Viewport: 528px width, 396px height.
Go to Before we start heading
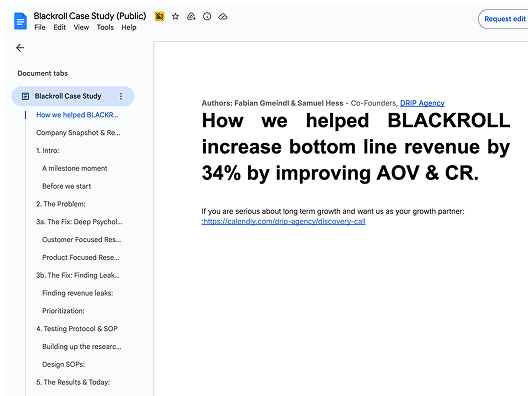click(67, 186)
